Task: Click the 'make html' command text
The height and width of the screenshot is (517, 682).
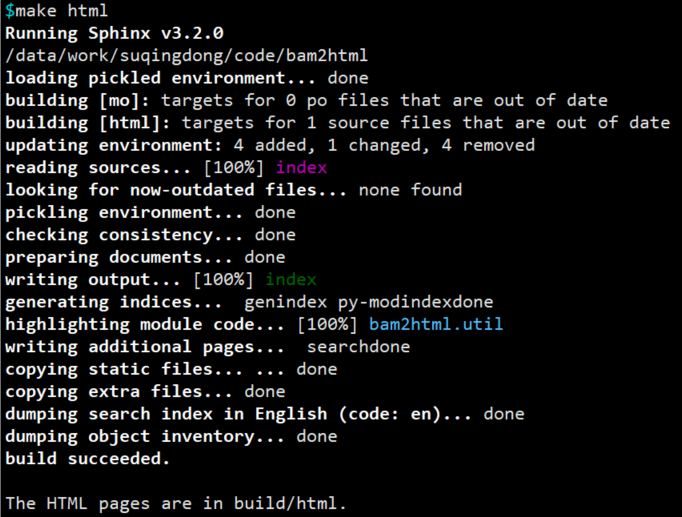Action: pos(61,10)
